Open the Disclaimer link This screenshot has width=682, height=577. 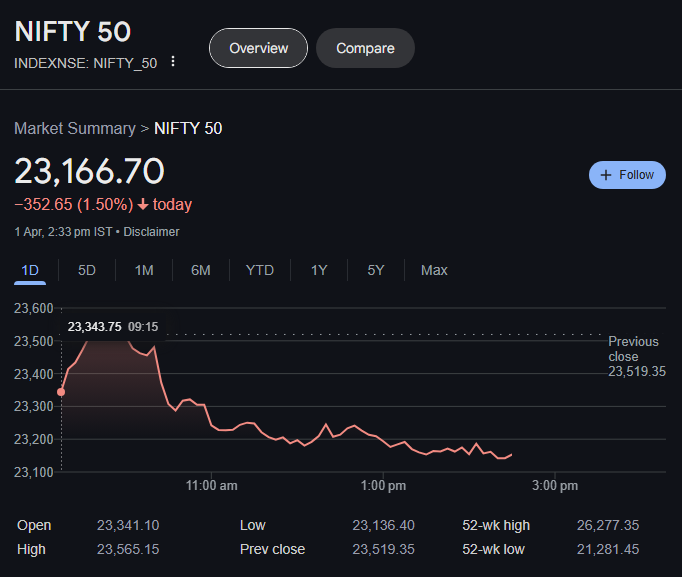[x=151, y=232]
